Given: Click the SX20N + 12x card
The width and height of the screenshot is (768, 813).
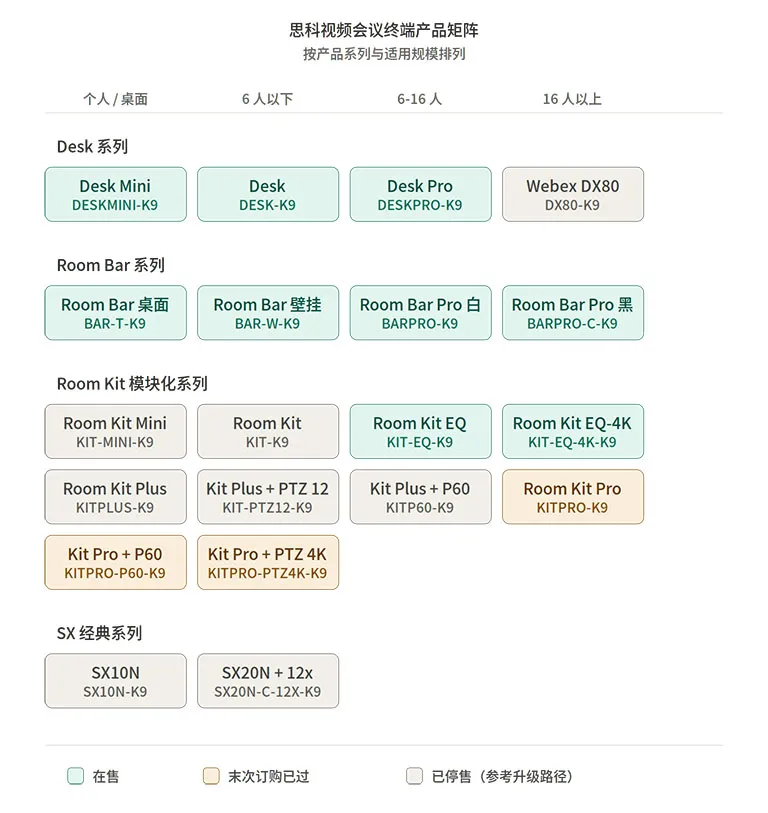Looking at the screenshot, I should (x=268, y=681).
